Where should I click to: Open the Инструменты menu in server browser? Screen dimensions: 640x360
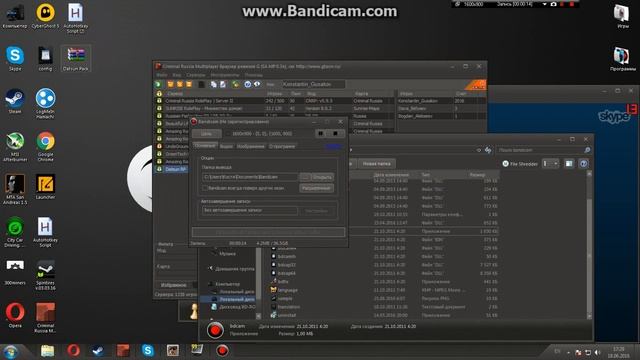[225, 75]
